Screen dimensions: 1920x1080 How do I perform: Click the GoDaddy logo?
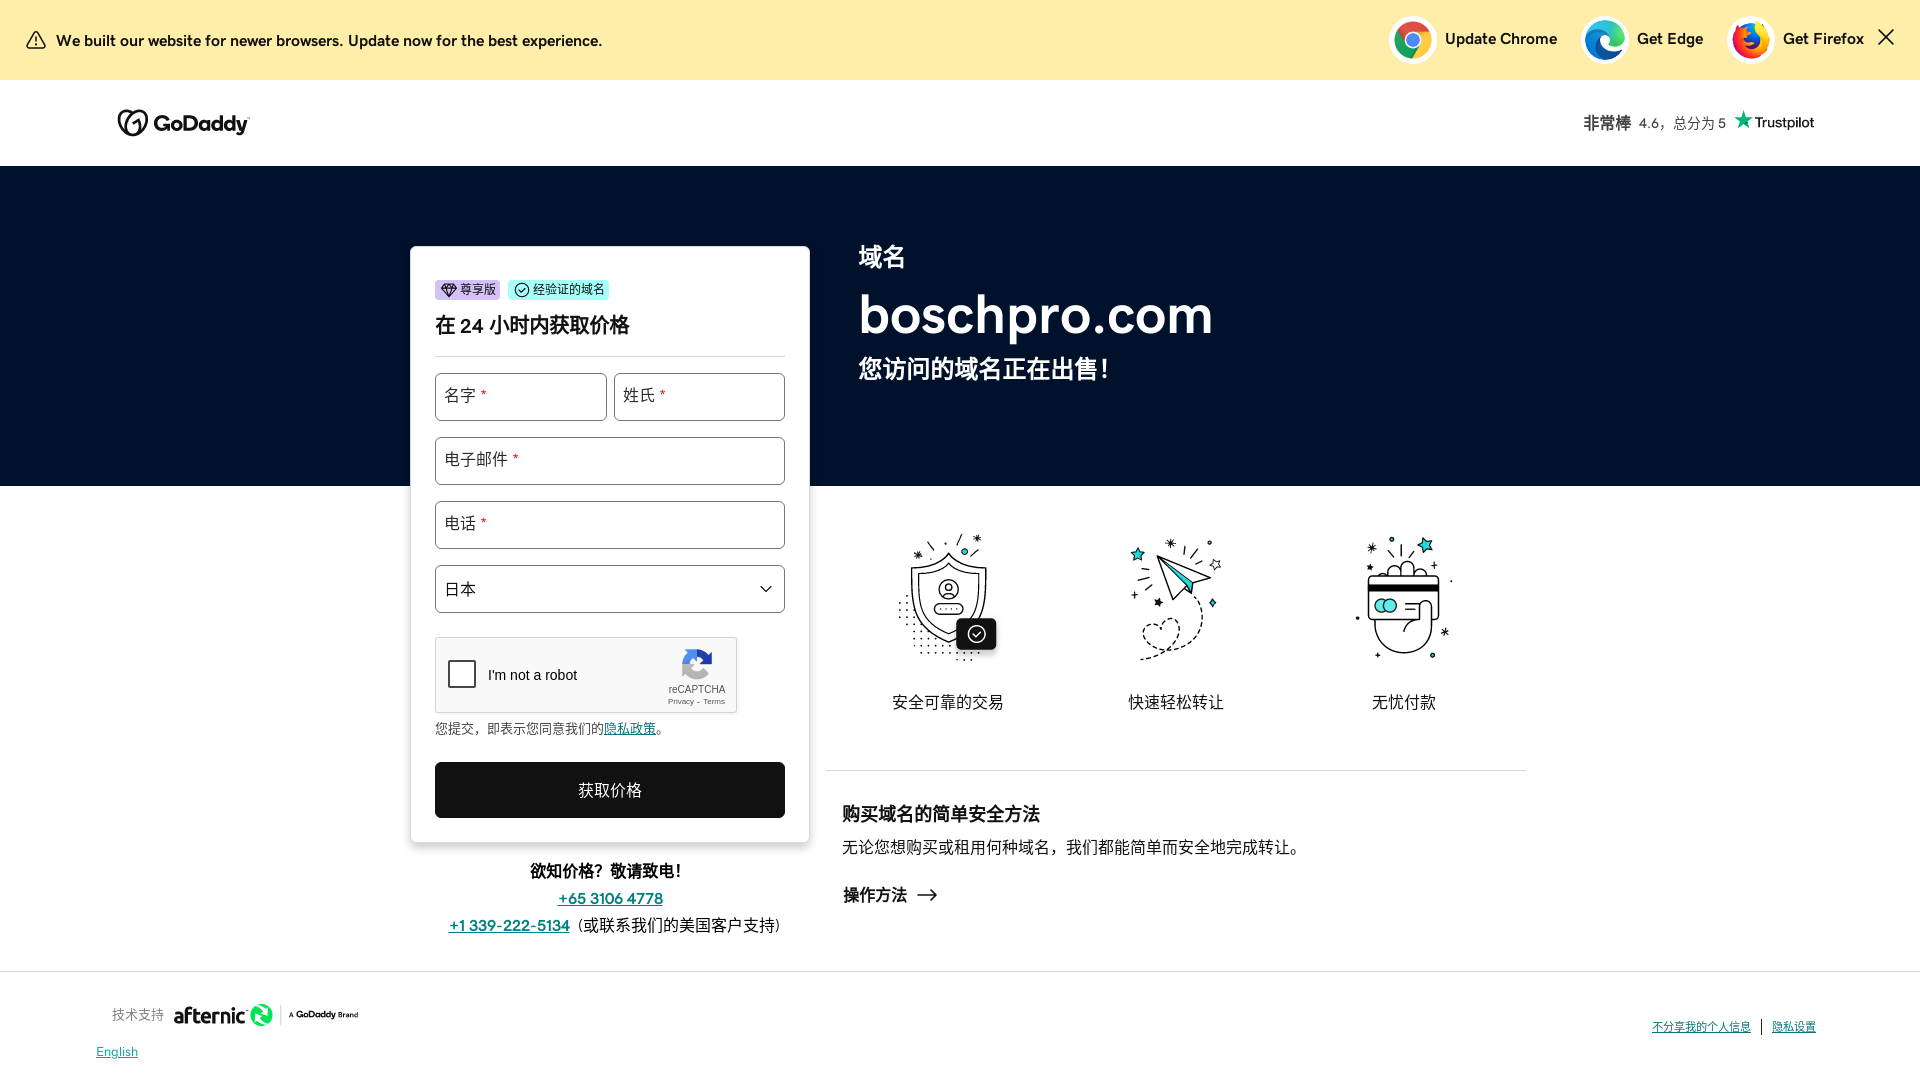click(183, 123)
